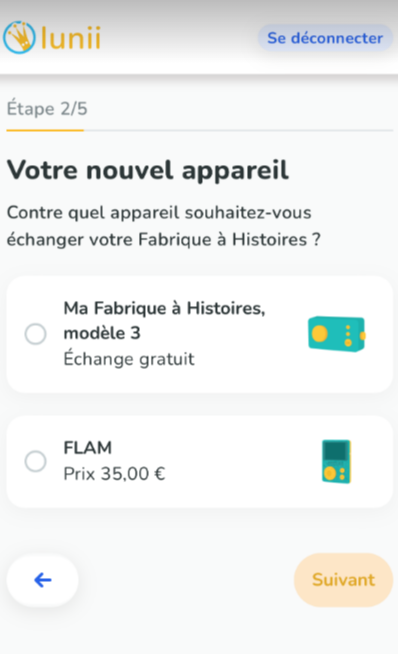This screenshot has height=654, width=398.
Task: Click the Échange gratuit subtitle
Action: click(129, 359)
